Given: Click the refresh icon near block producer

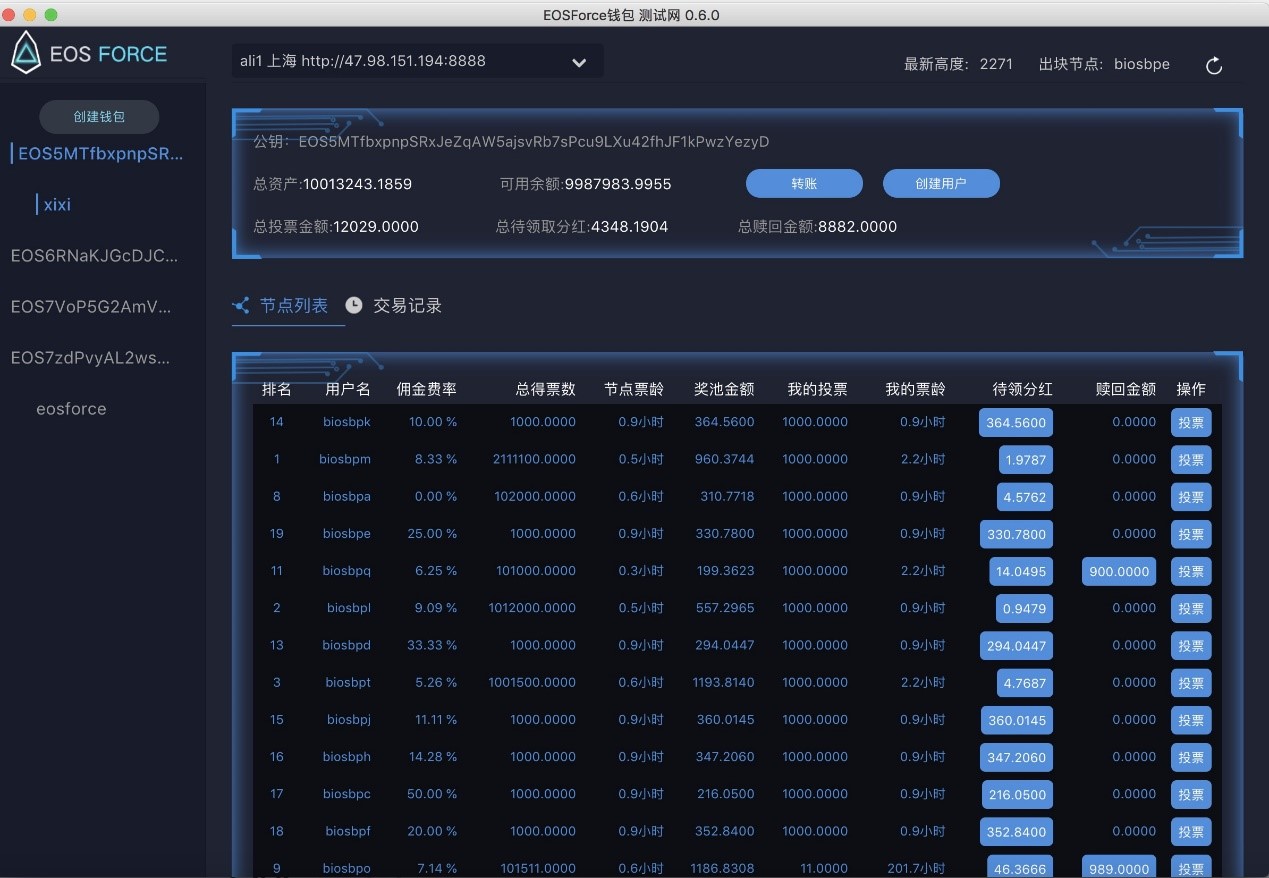Looking at the screenshot, I should (1214, 65).
